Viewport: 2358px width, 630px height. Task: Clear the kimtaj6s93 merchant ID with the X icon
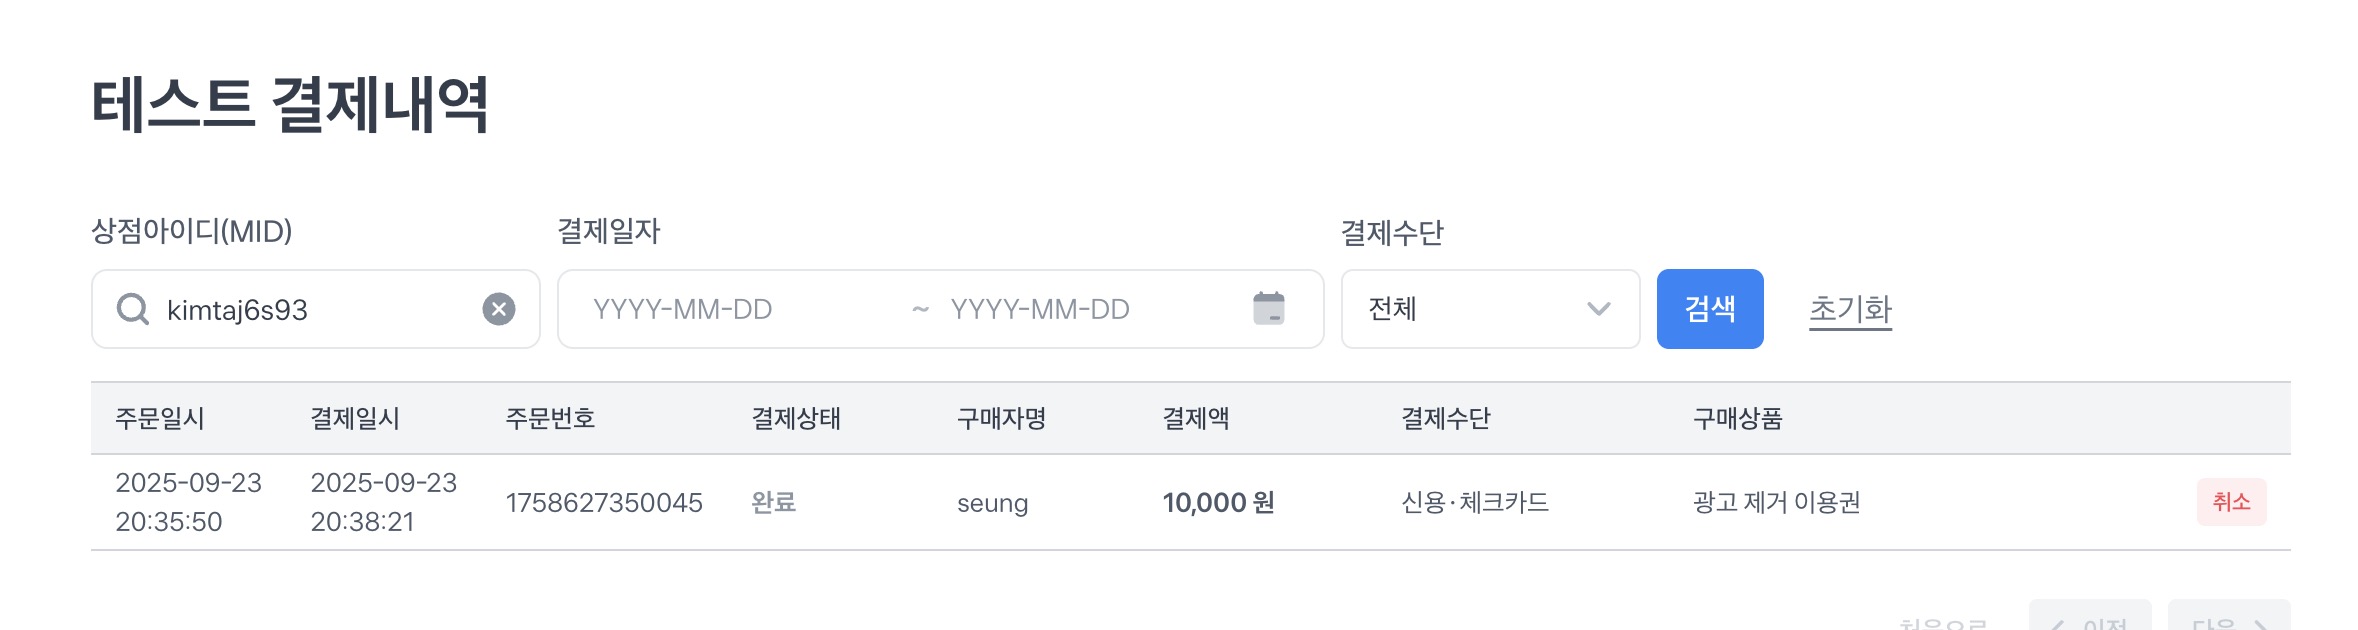tap(499, 309)
